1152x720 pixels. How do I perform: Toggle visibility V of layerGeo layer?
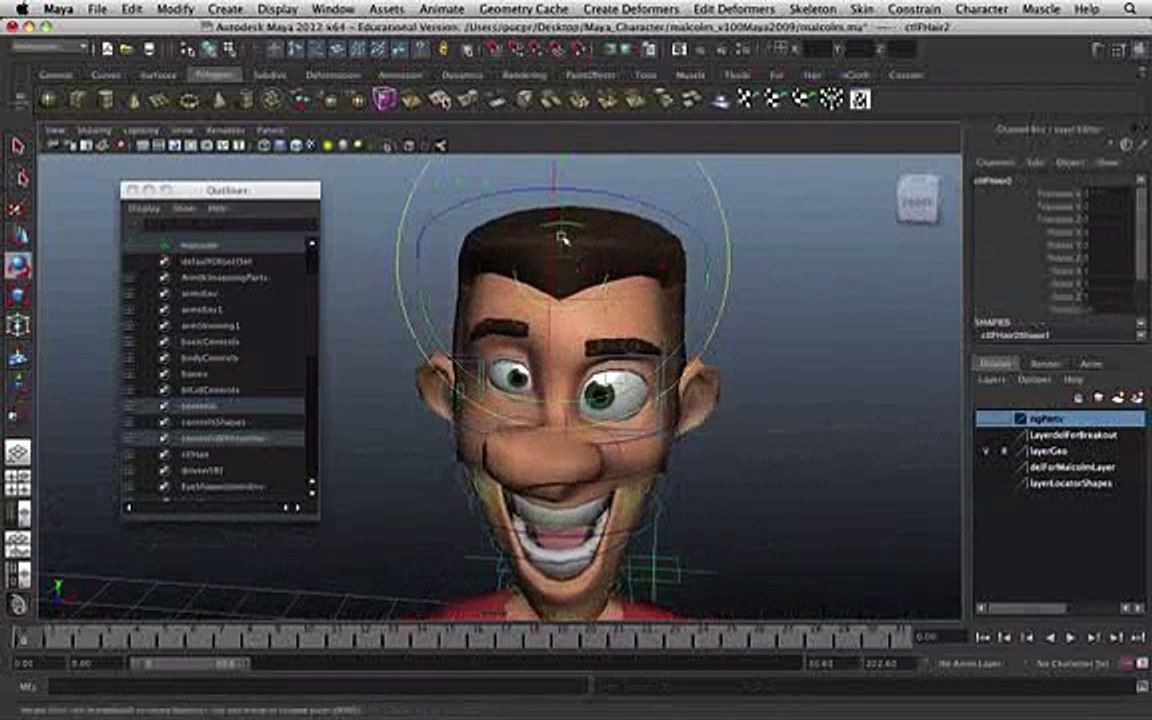(985, 451)
